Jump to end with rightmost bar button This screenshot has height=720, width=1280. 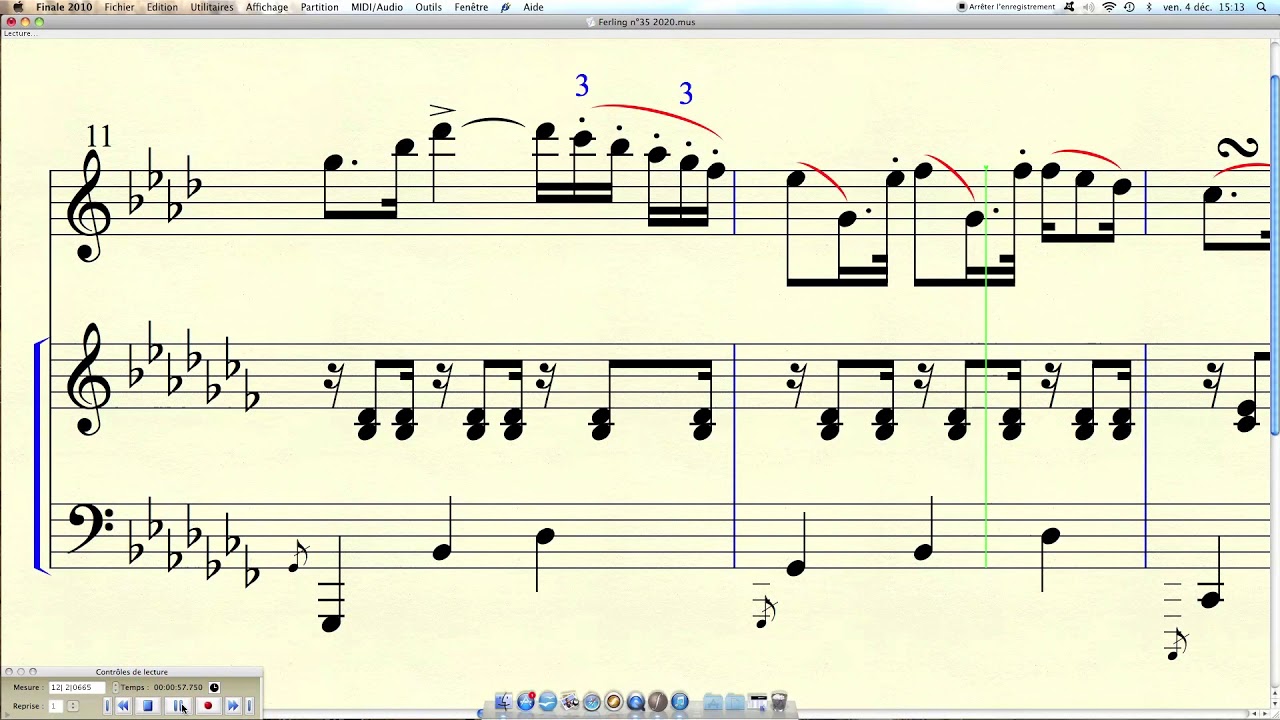pos(249,706)
